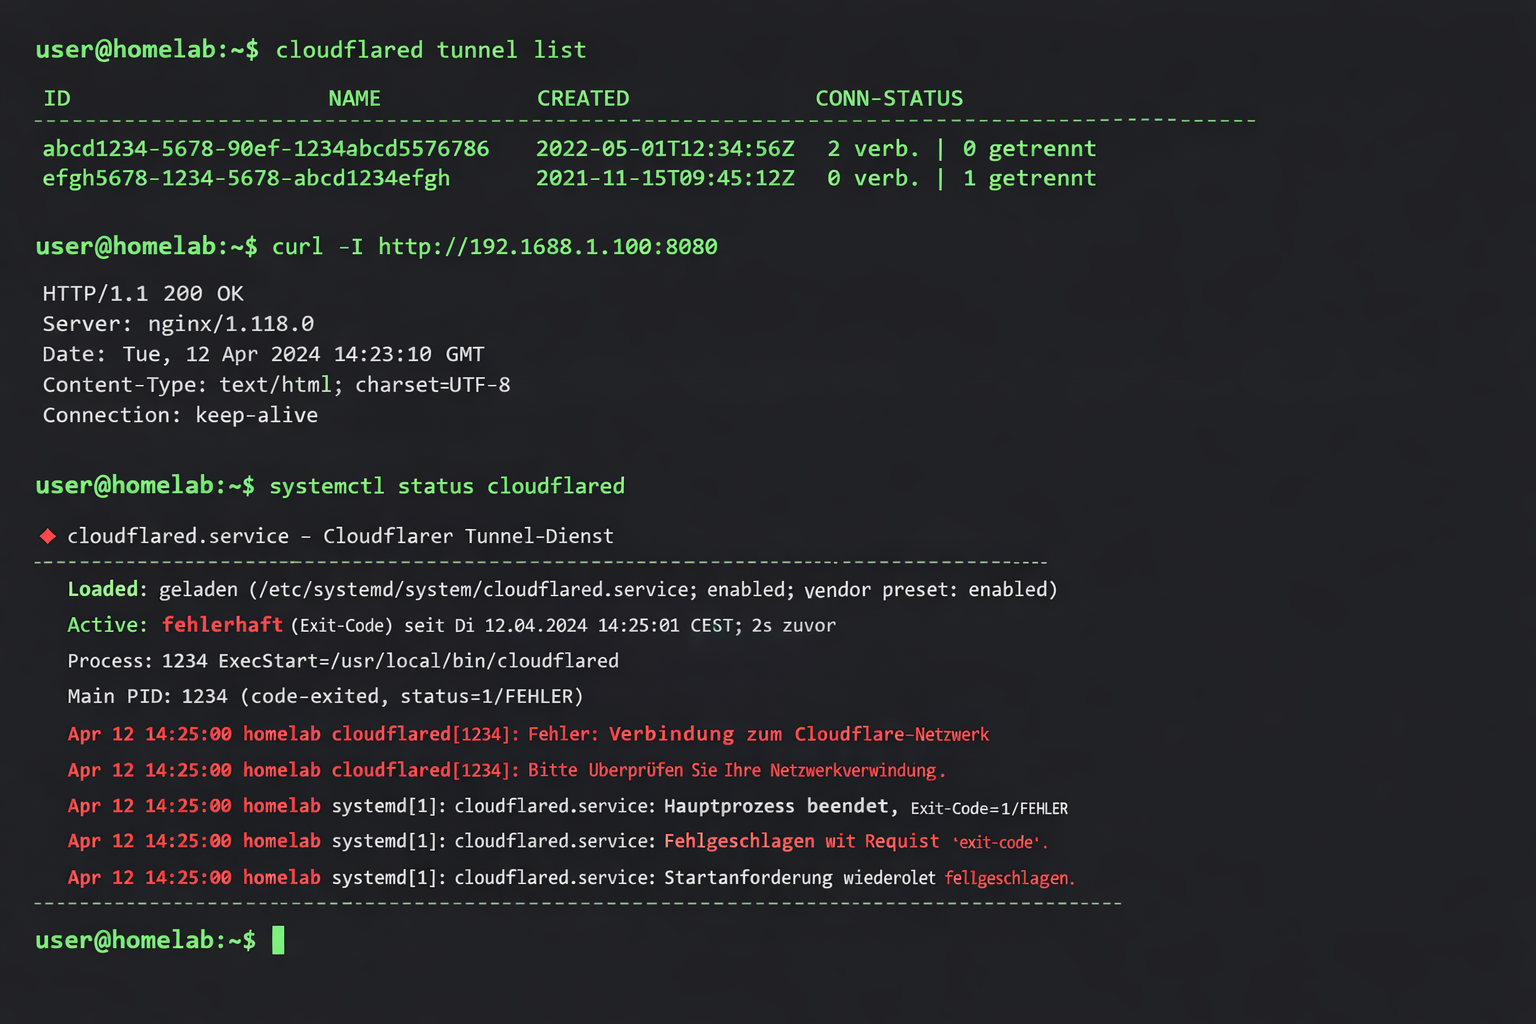Click the CONN-STATUS column header
Image resolution: width=1536 pixels, height=1024 pixels.
point(889,98)
